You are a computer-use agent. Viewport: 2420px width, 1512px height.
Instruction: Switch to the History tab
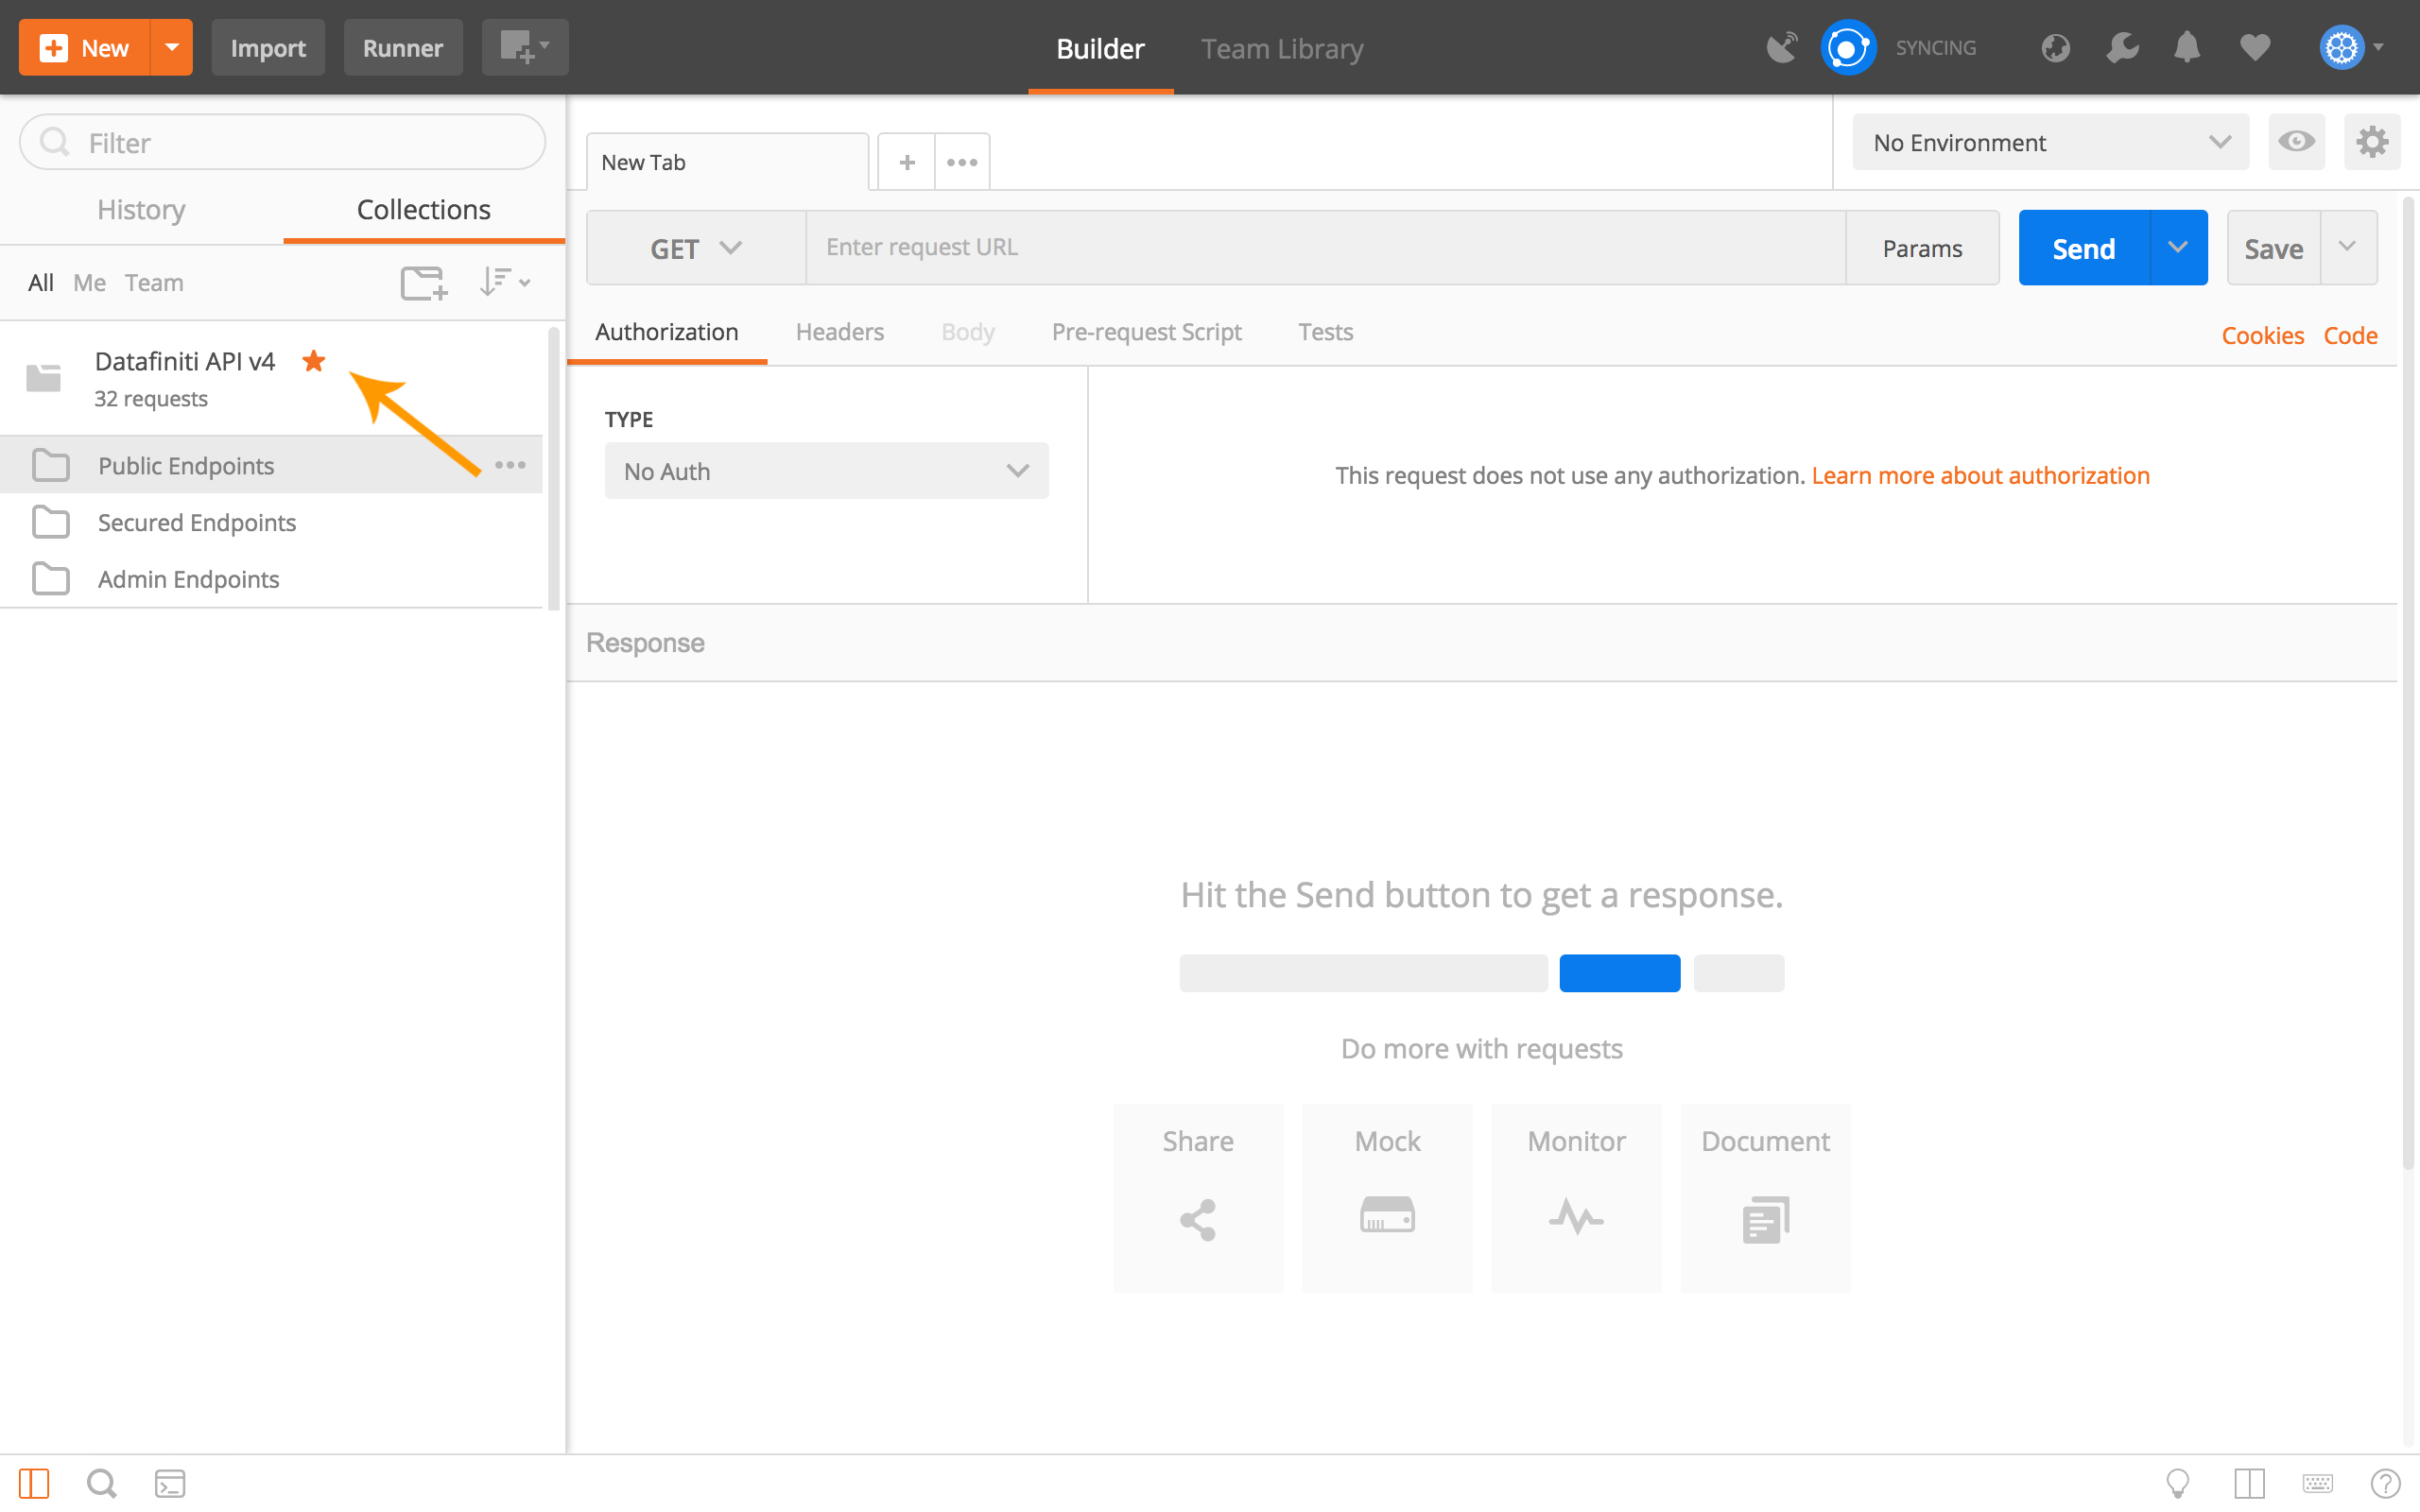(141, 209)
